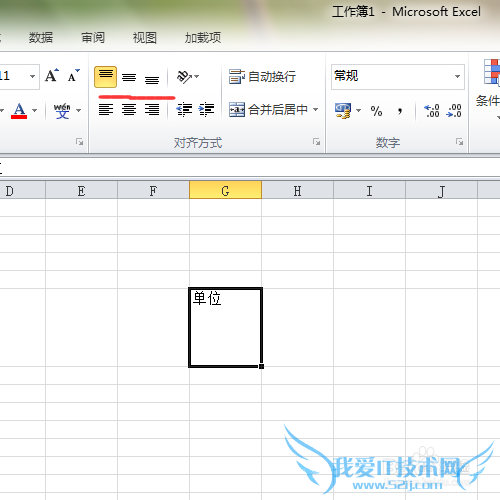Viewport: 500px width, 500px height.
Task: Open the font size dropdown arrow
Action: click(x=32, y=77)
